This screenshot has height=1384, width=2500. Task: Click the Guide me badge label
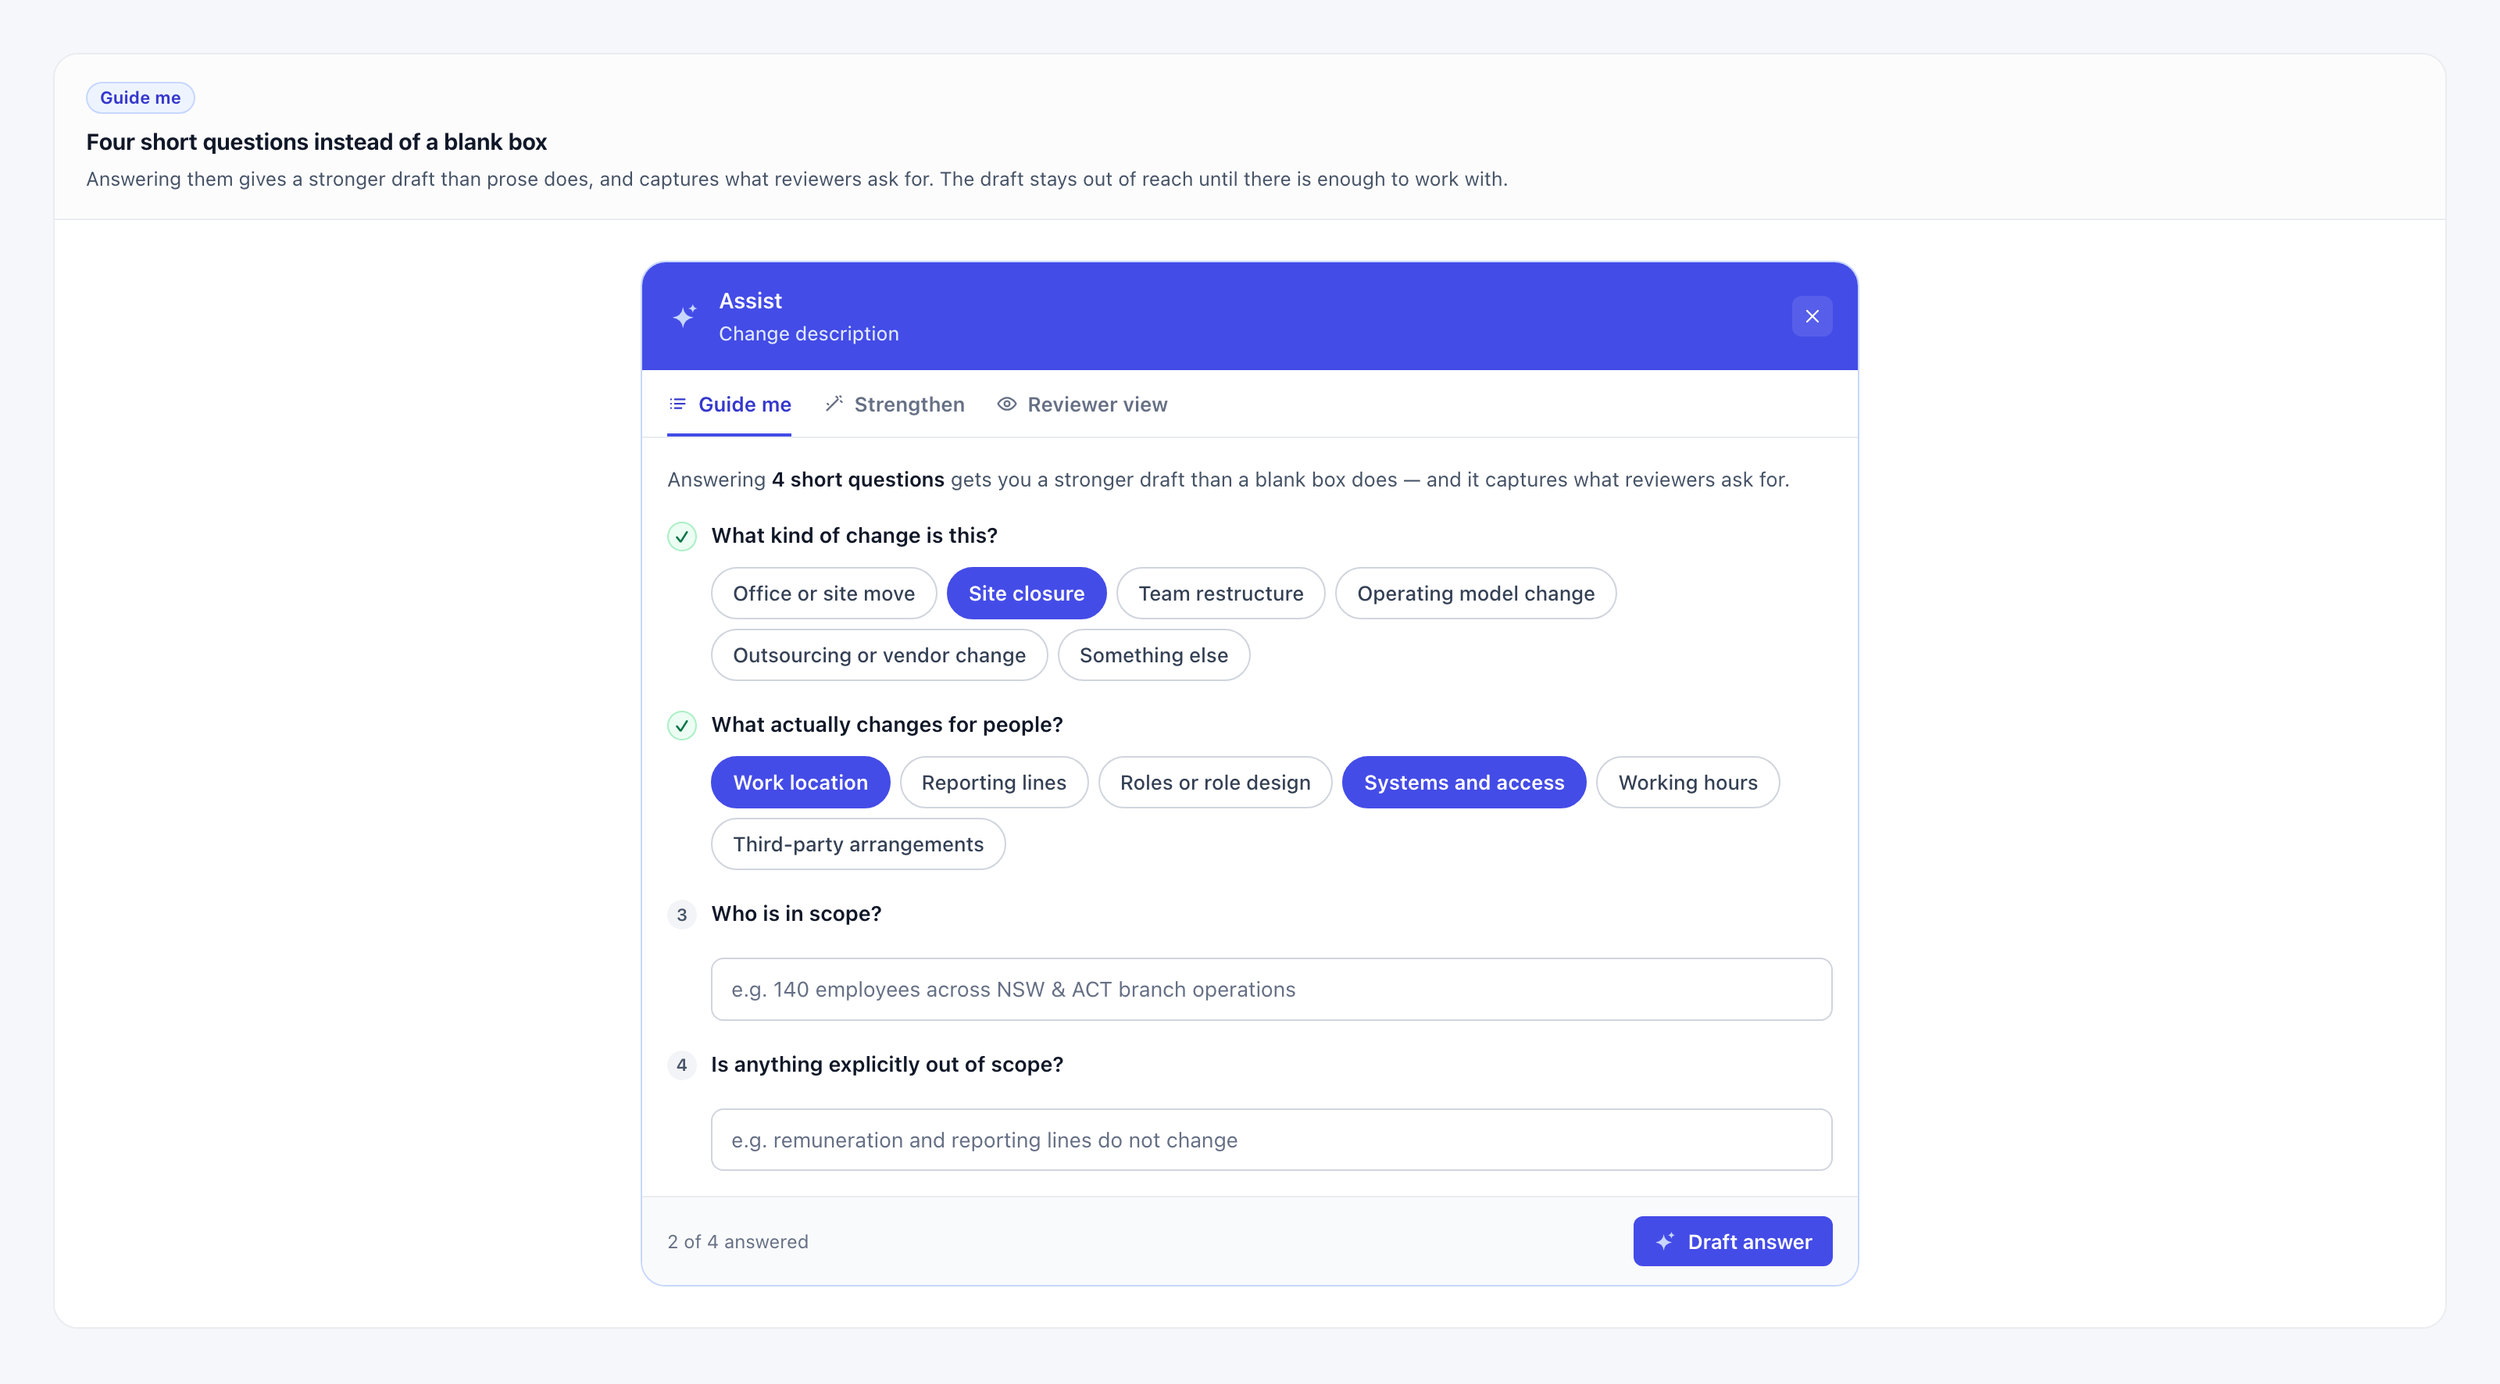pos(140,97)
